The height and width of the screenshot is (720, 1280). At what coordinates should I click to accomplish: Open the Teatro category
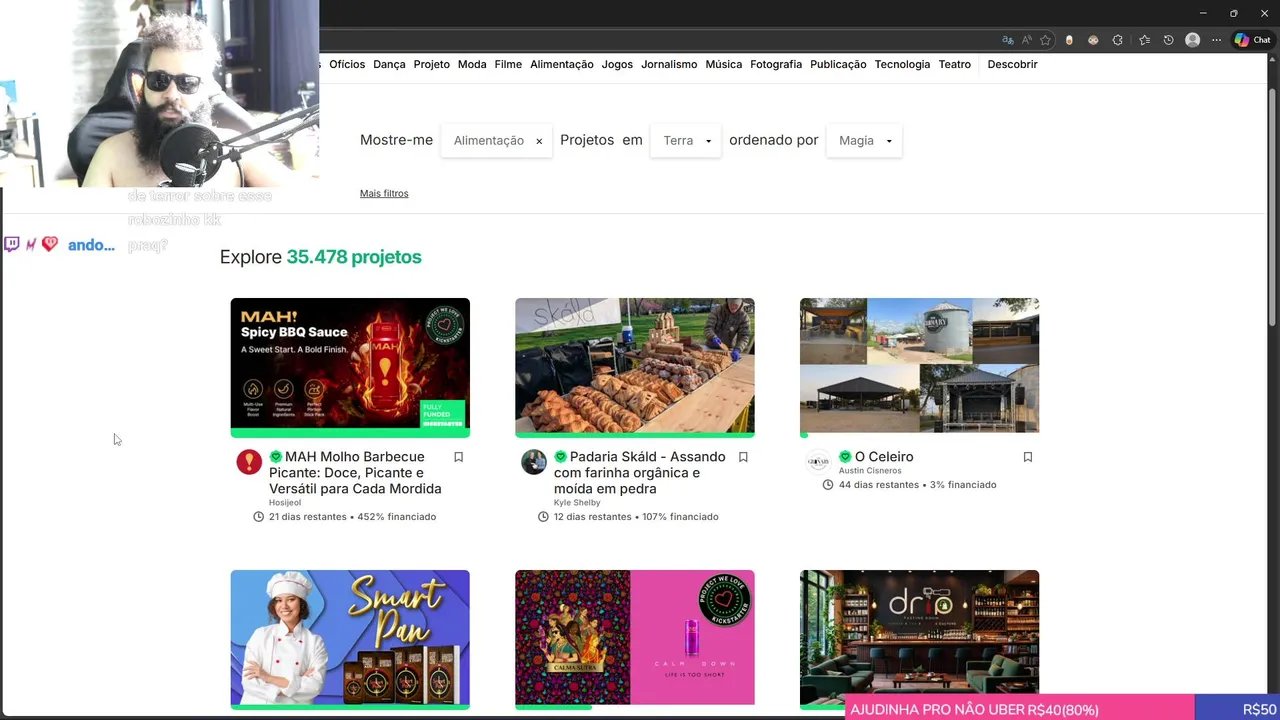[x=955, y=64]
